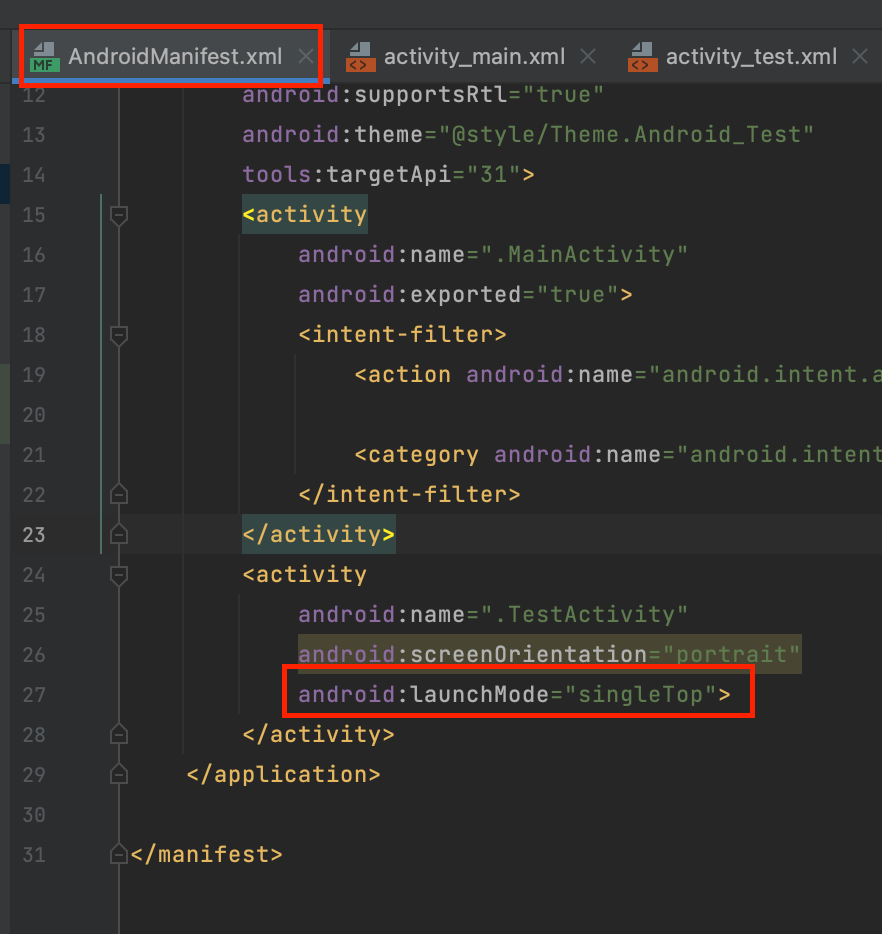The height and width of the screenshot is (934, 882).
Task: Switch to the activity_main.xml tab
Action: pyautogui.click(x=474, y=56)
